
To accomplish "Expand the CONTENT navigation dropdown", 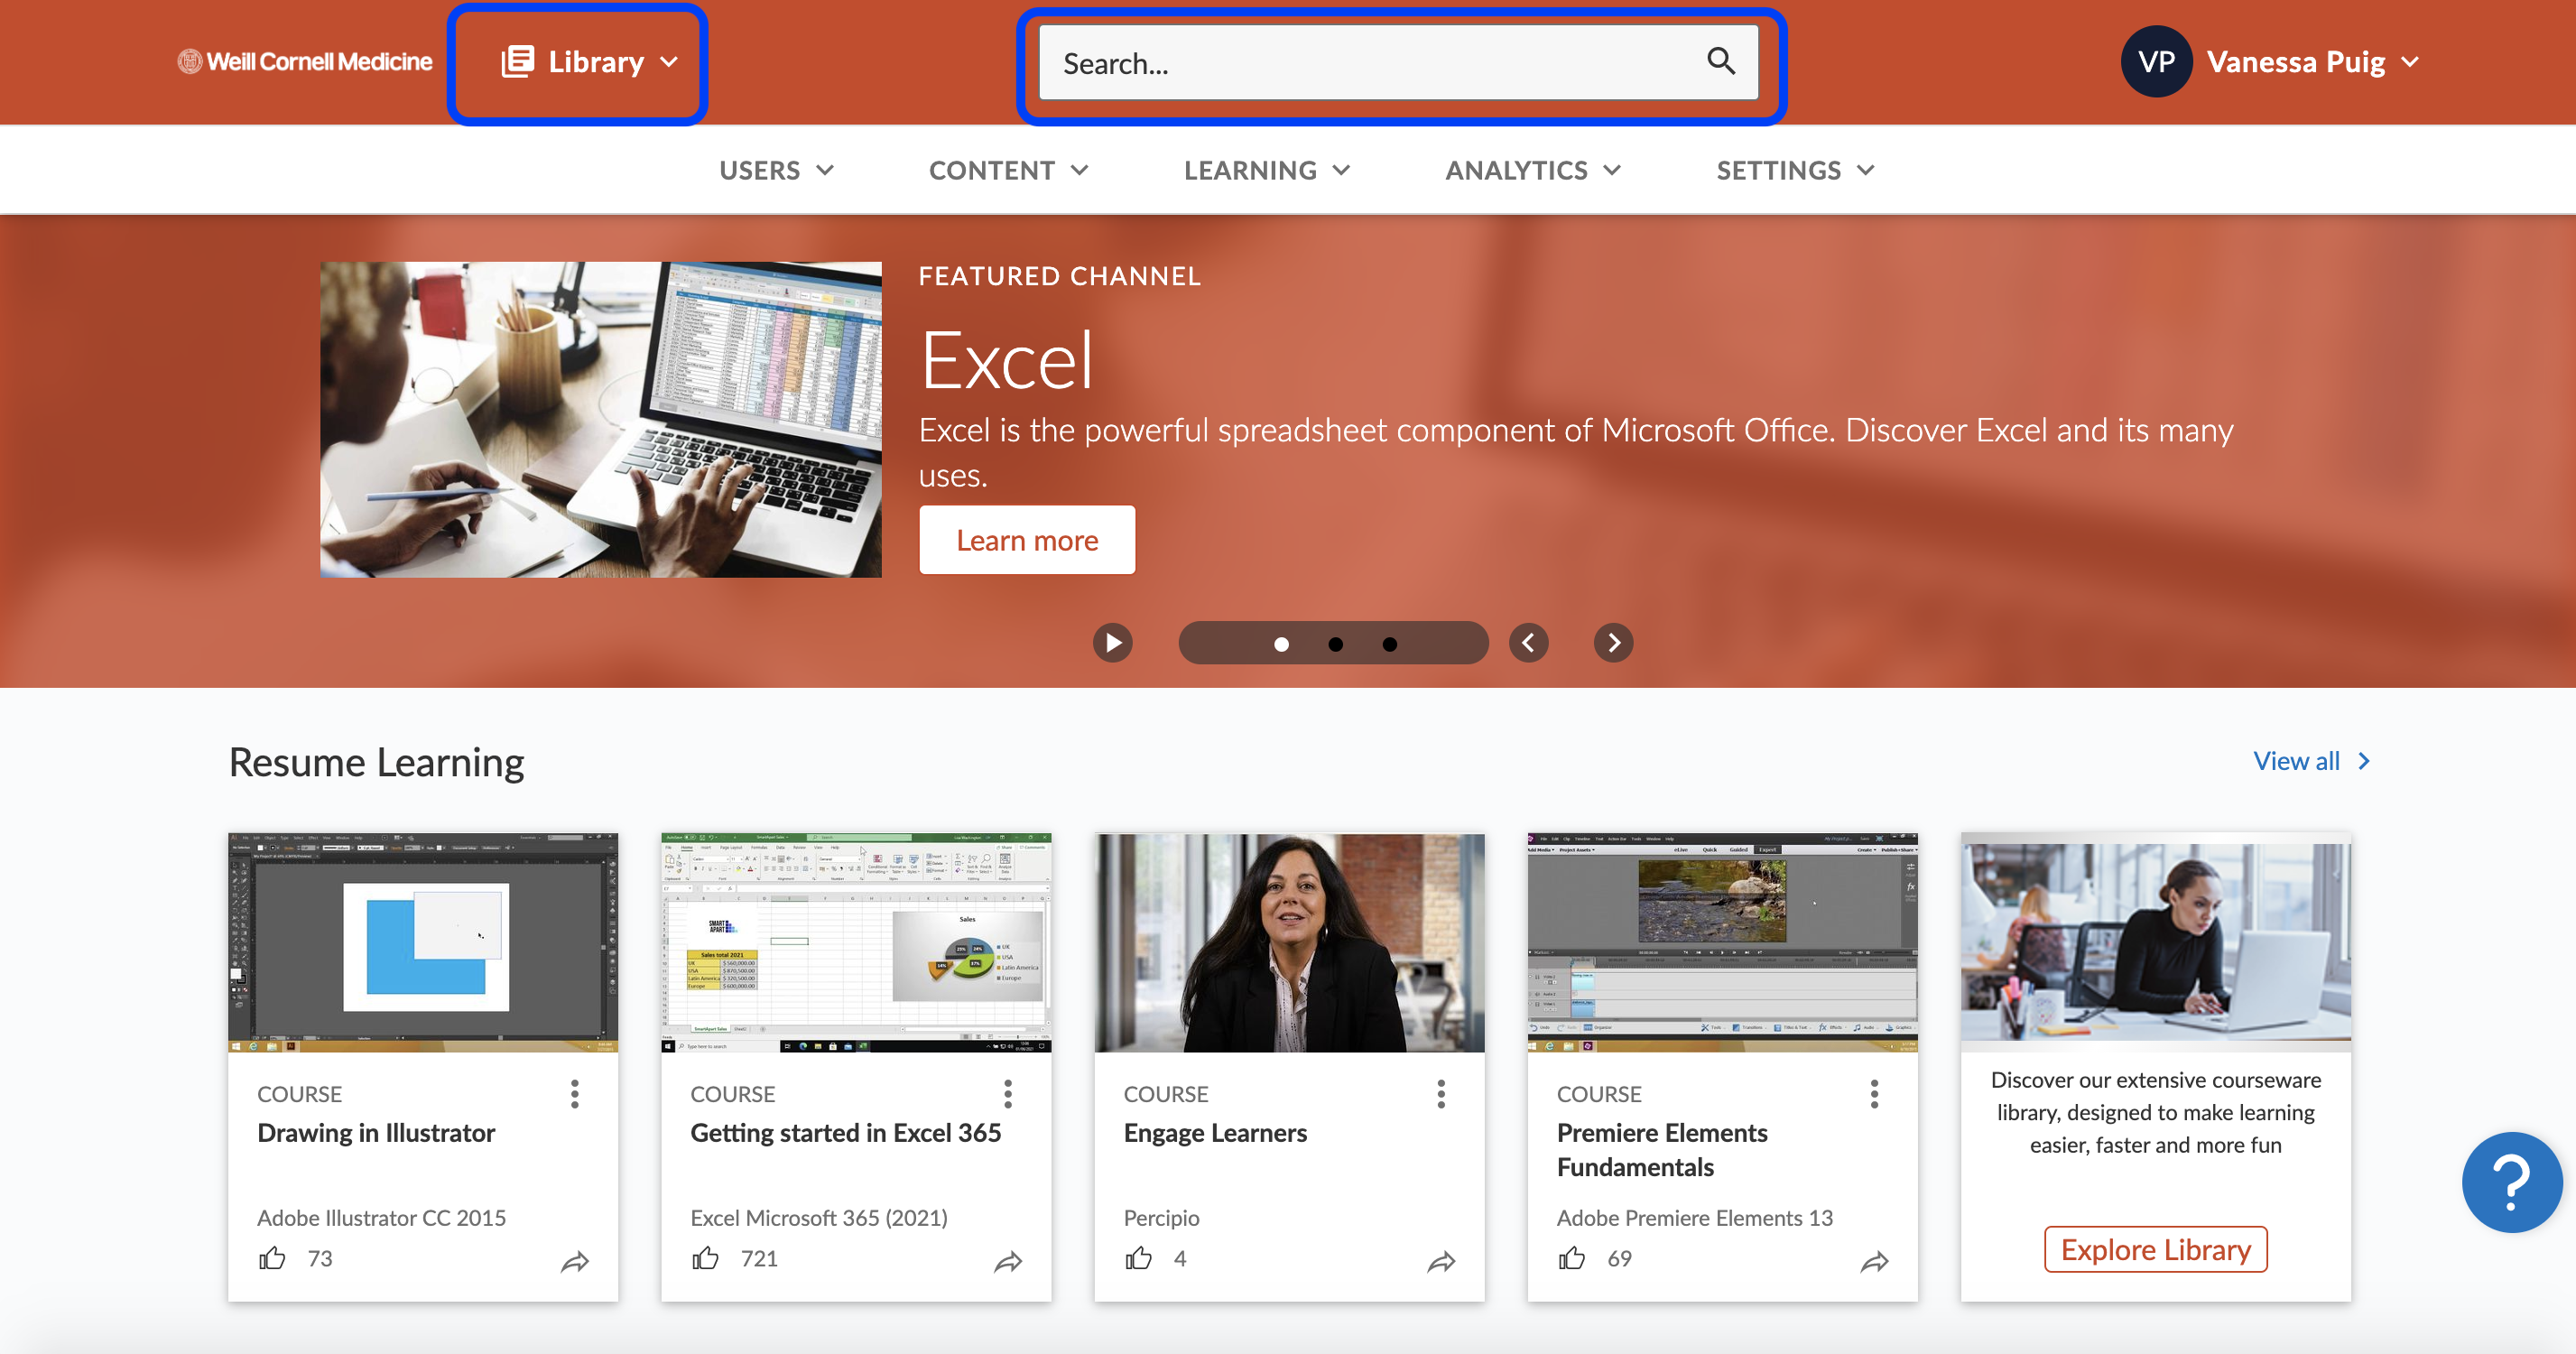I will [x=1005, y=169].
